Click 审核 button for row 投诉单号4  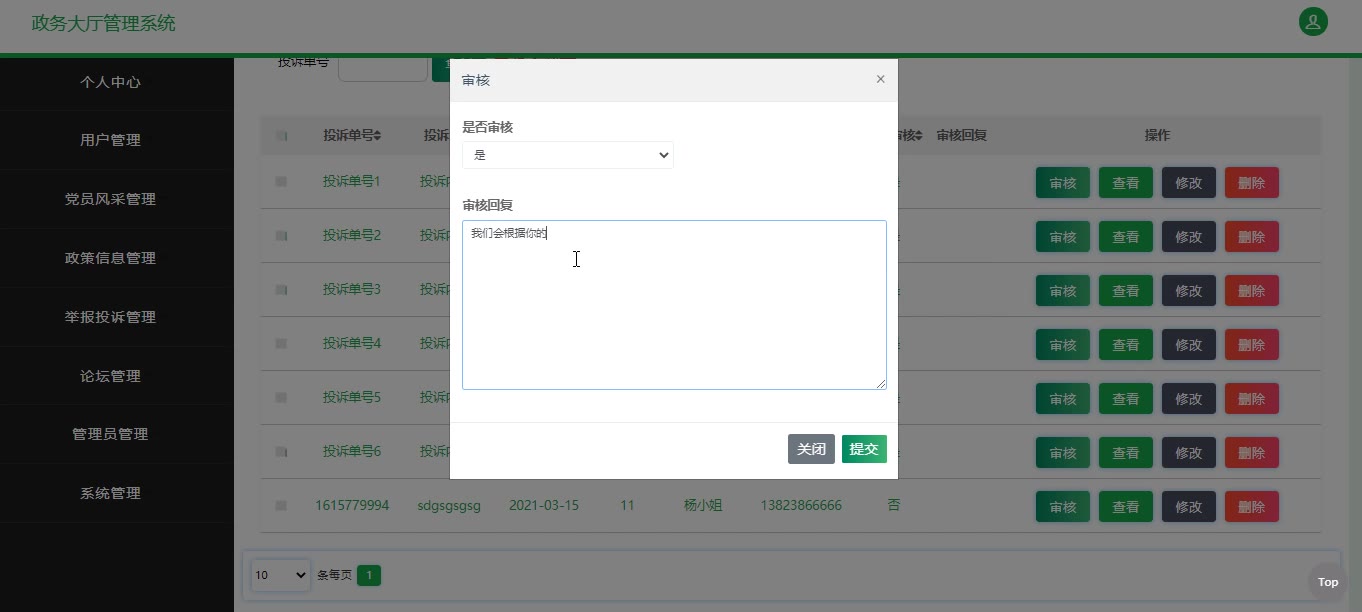(x=1063, y=345)
